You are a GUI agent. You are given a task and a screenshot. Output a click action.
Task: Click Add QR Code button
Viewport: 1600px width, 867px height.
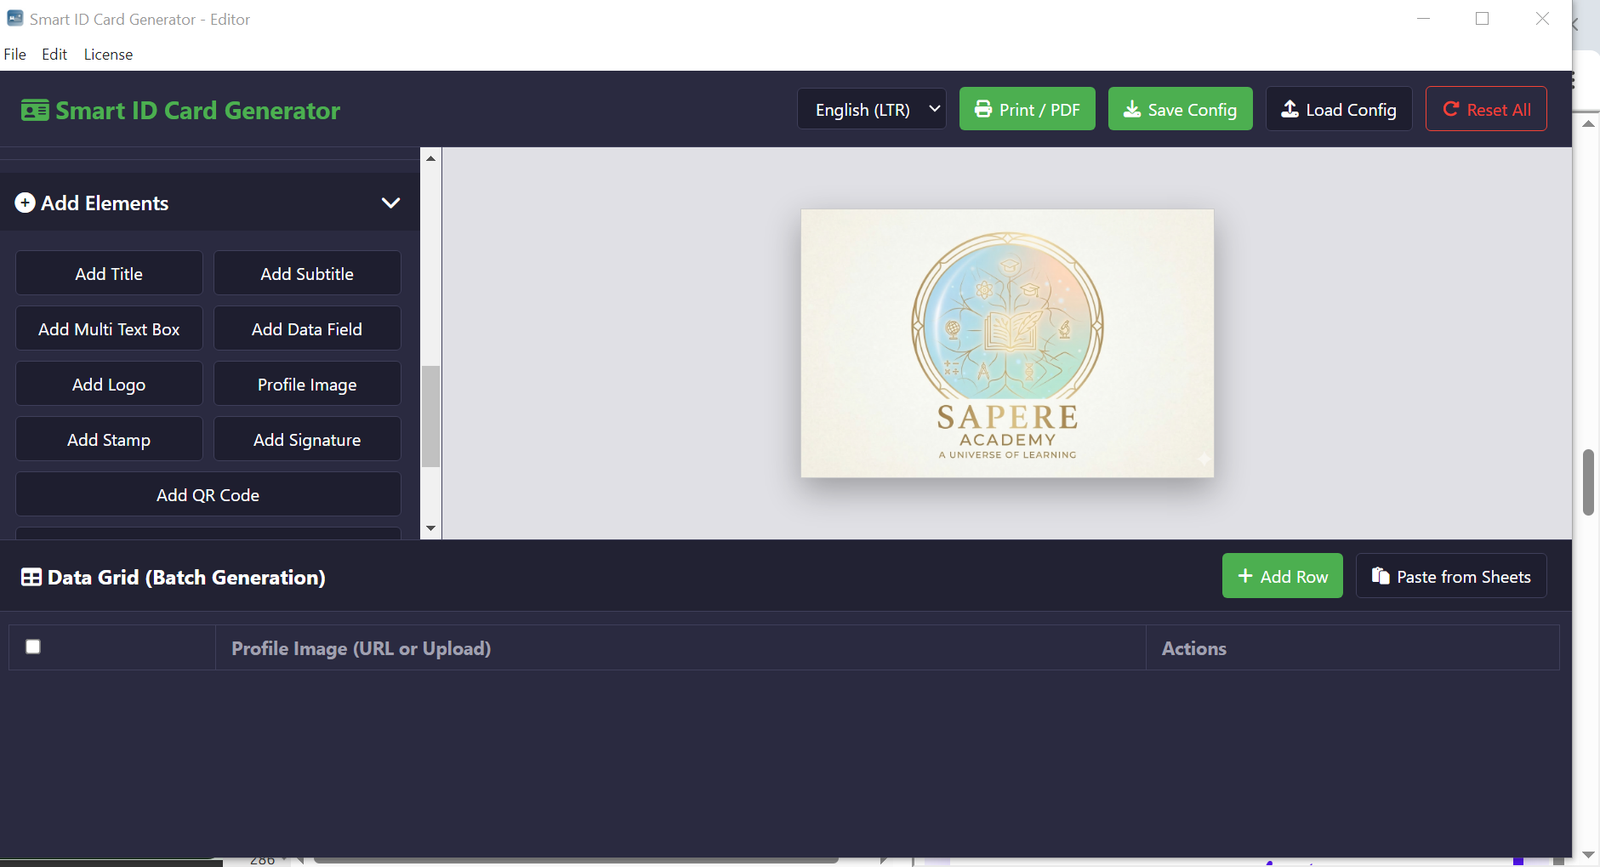208,494
